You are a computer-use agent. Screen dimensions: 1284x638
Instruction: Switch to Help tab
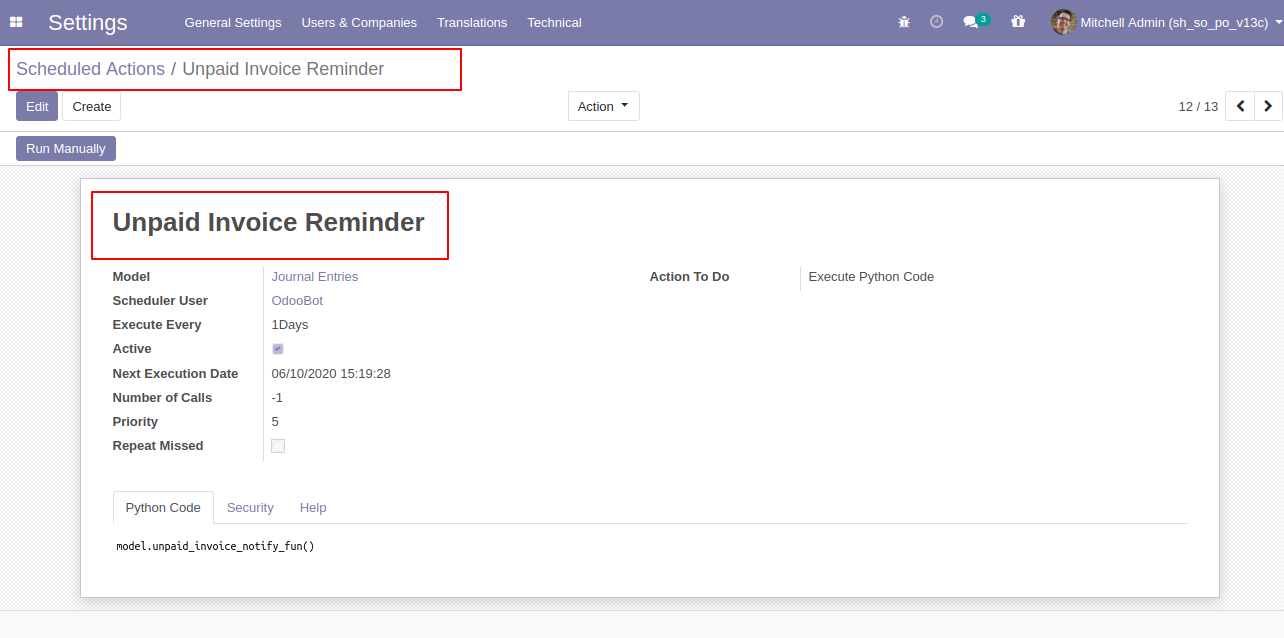(313, 507)
